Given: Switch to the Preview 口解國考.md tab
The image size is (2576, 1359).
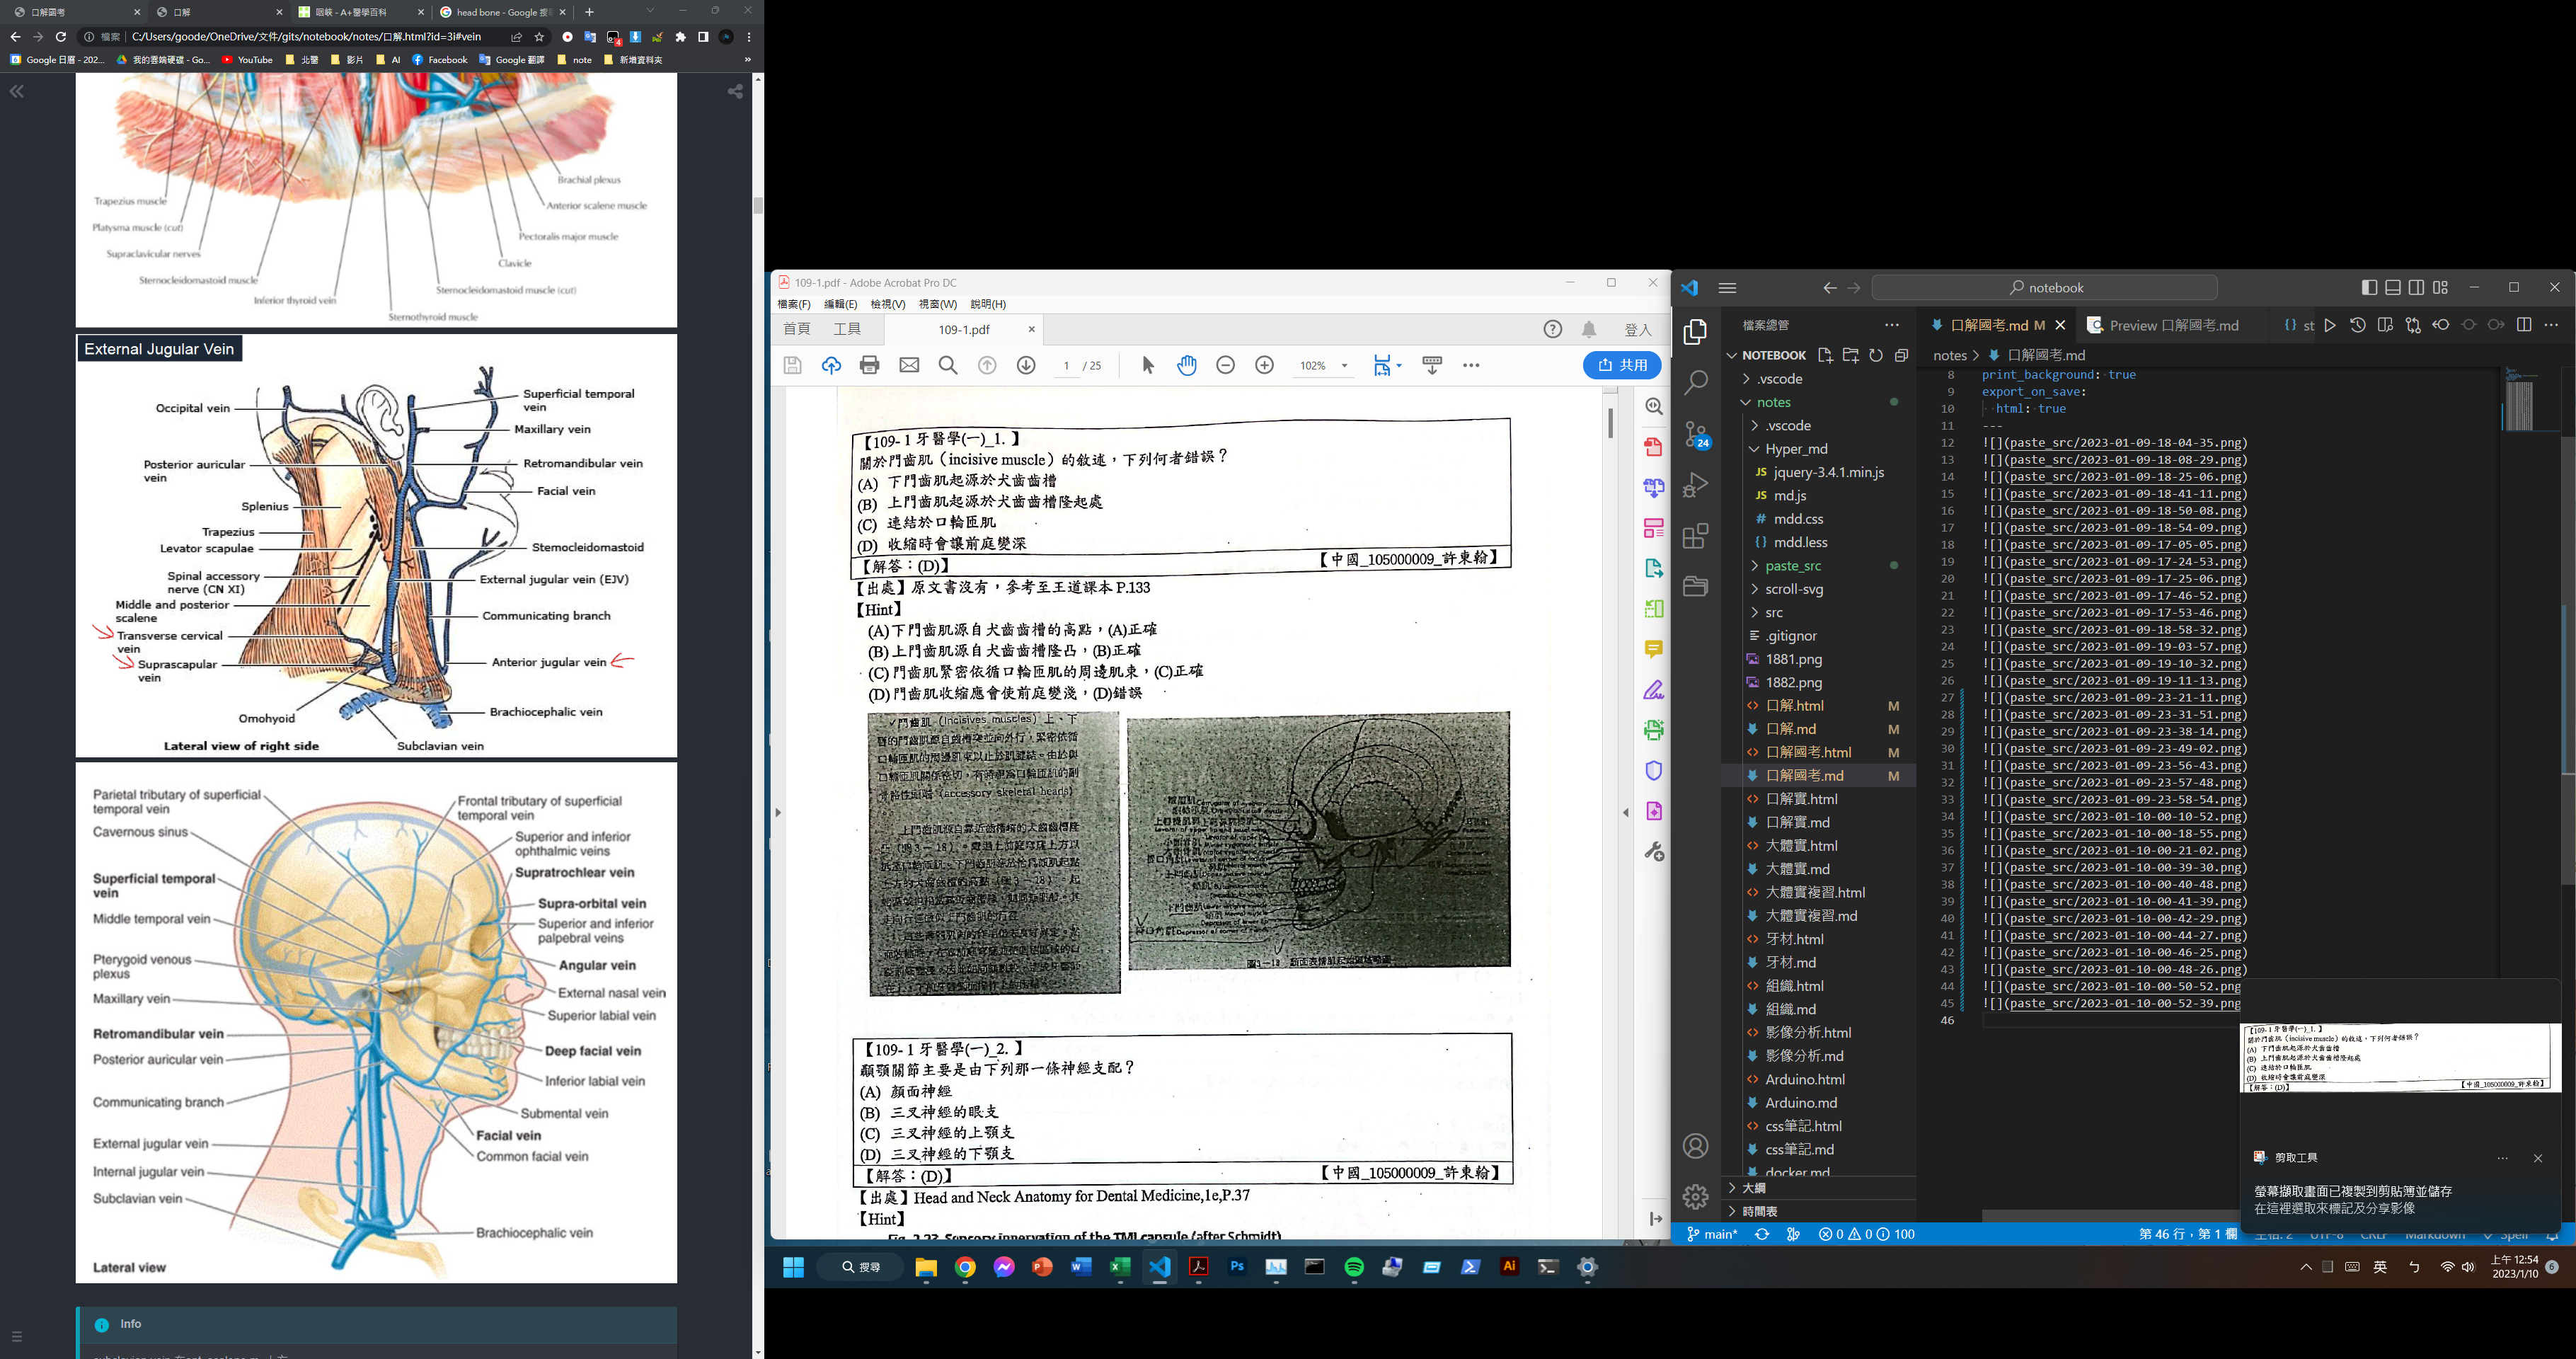Looking at the screenshot, I should click(2172, 325).
